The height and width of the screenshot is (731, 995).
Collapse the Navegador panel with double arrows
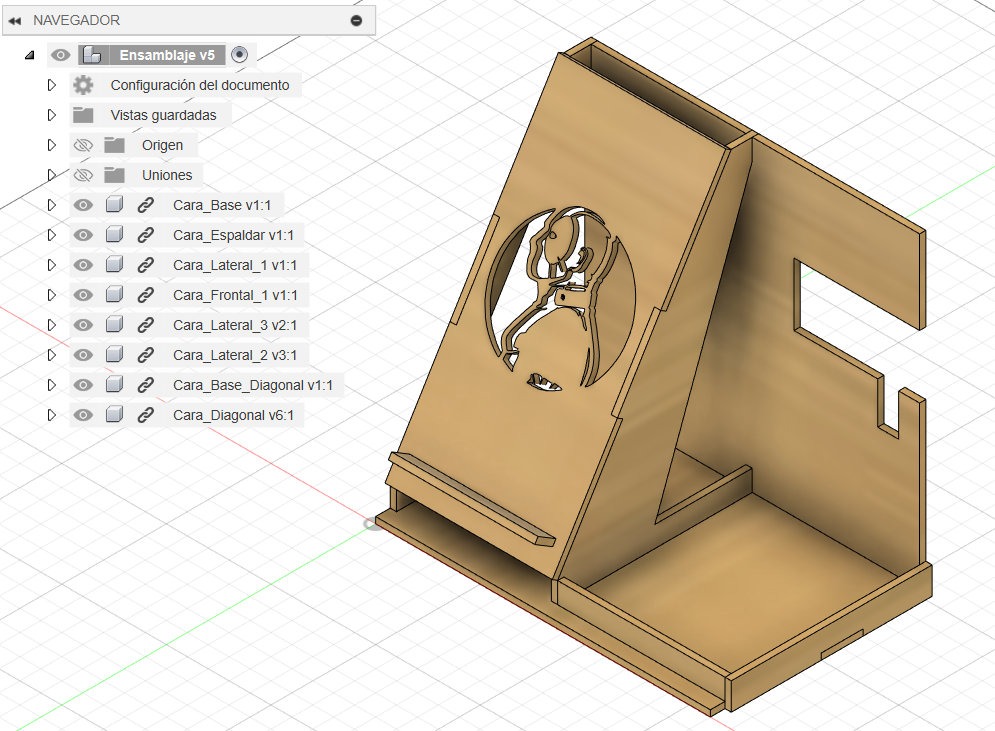pyautogui.click(x=15, y=21)
